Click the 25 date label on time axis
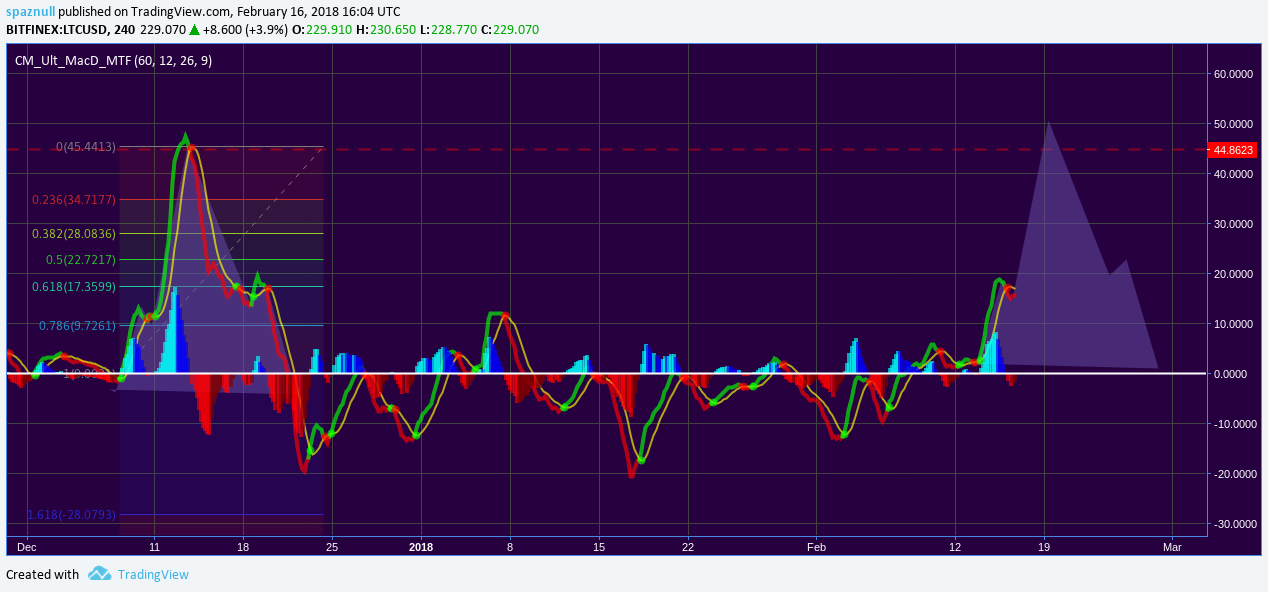The image size is (1268, 592). pos(332,547)
